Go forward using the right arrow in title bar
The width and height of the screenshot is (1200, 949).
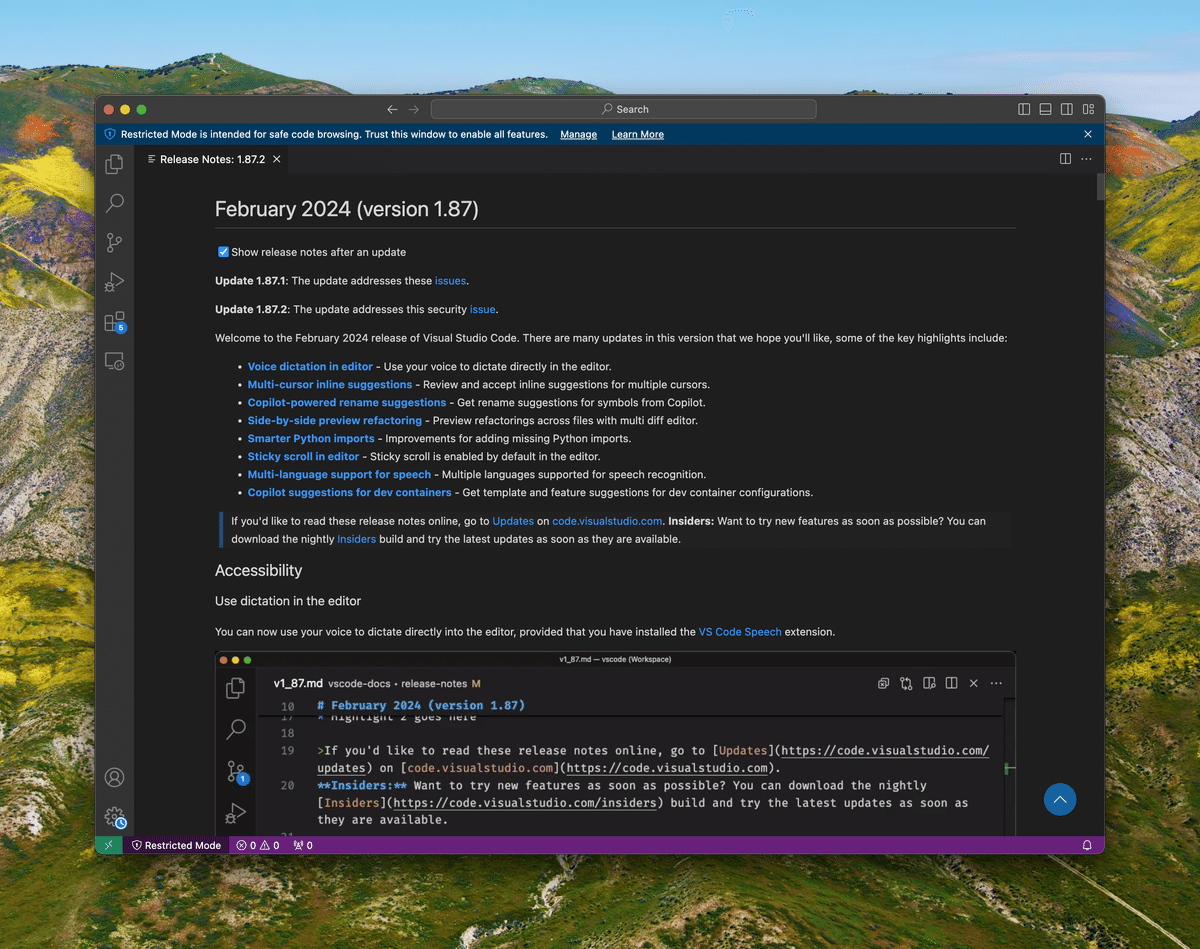(414, 109)
